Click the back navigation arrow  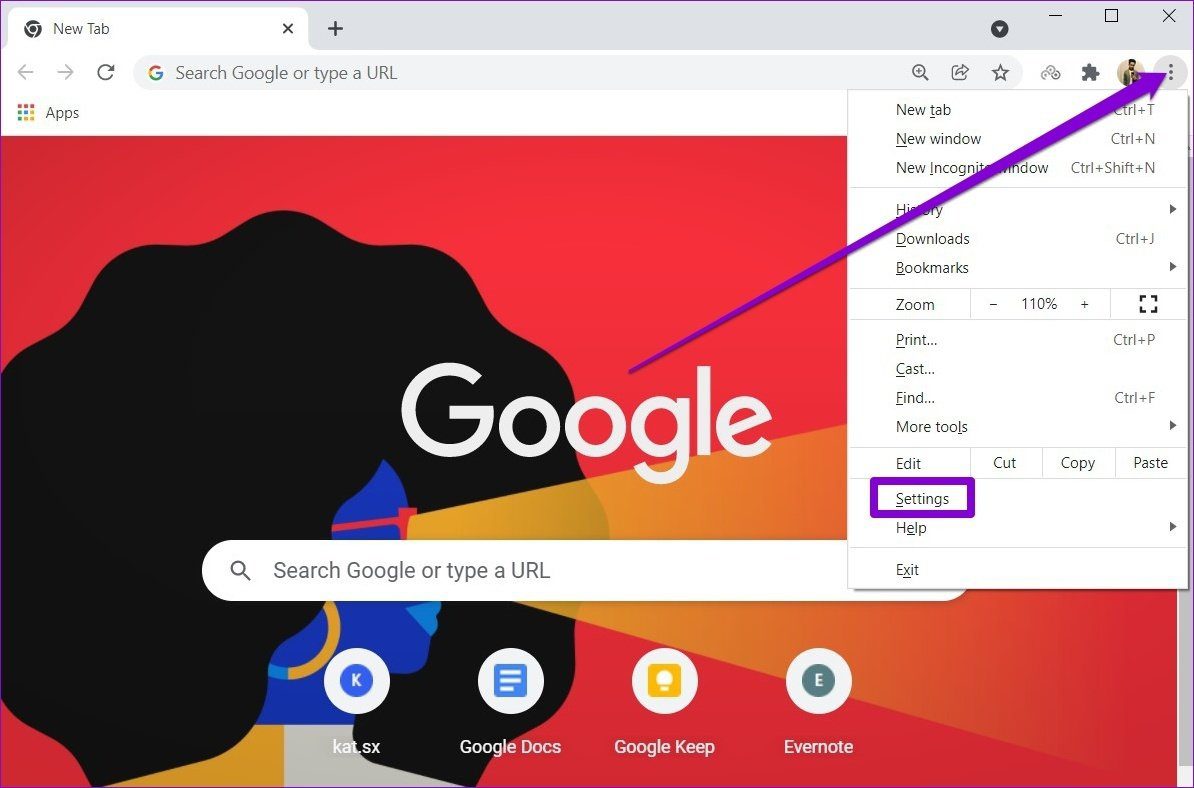point(26,72)
